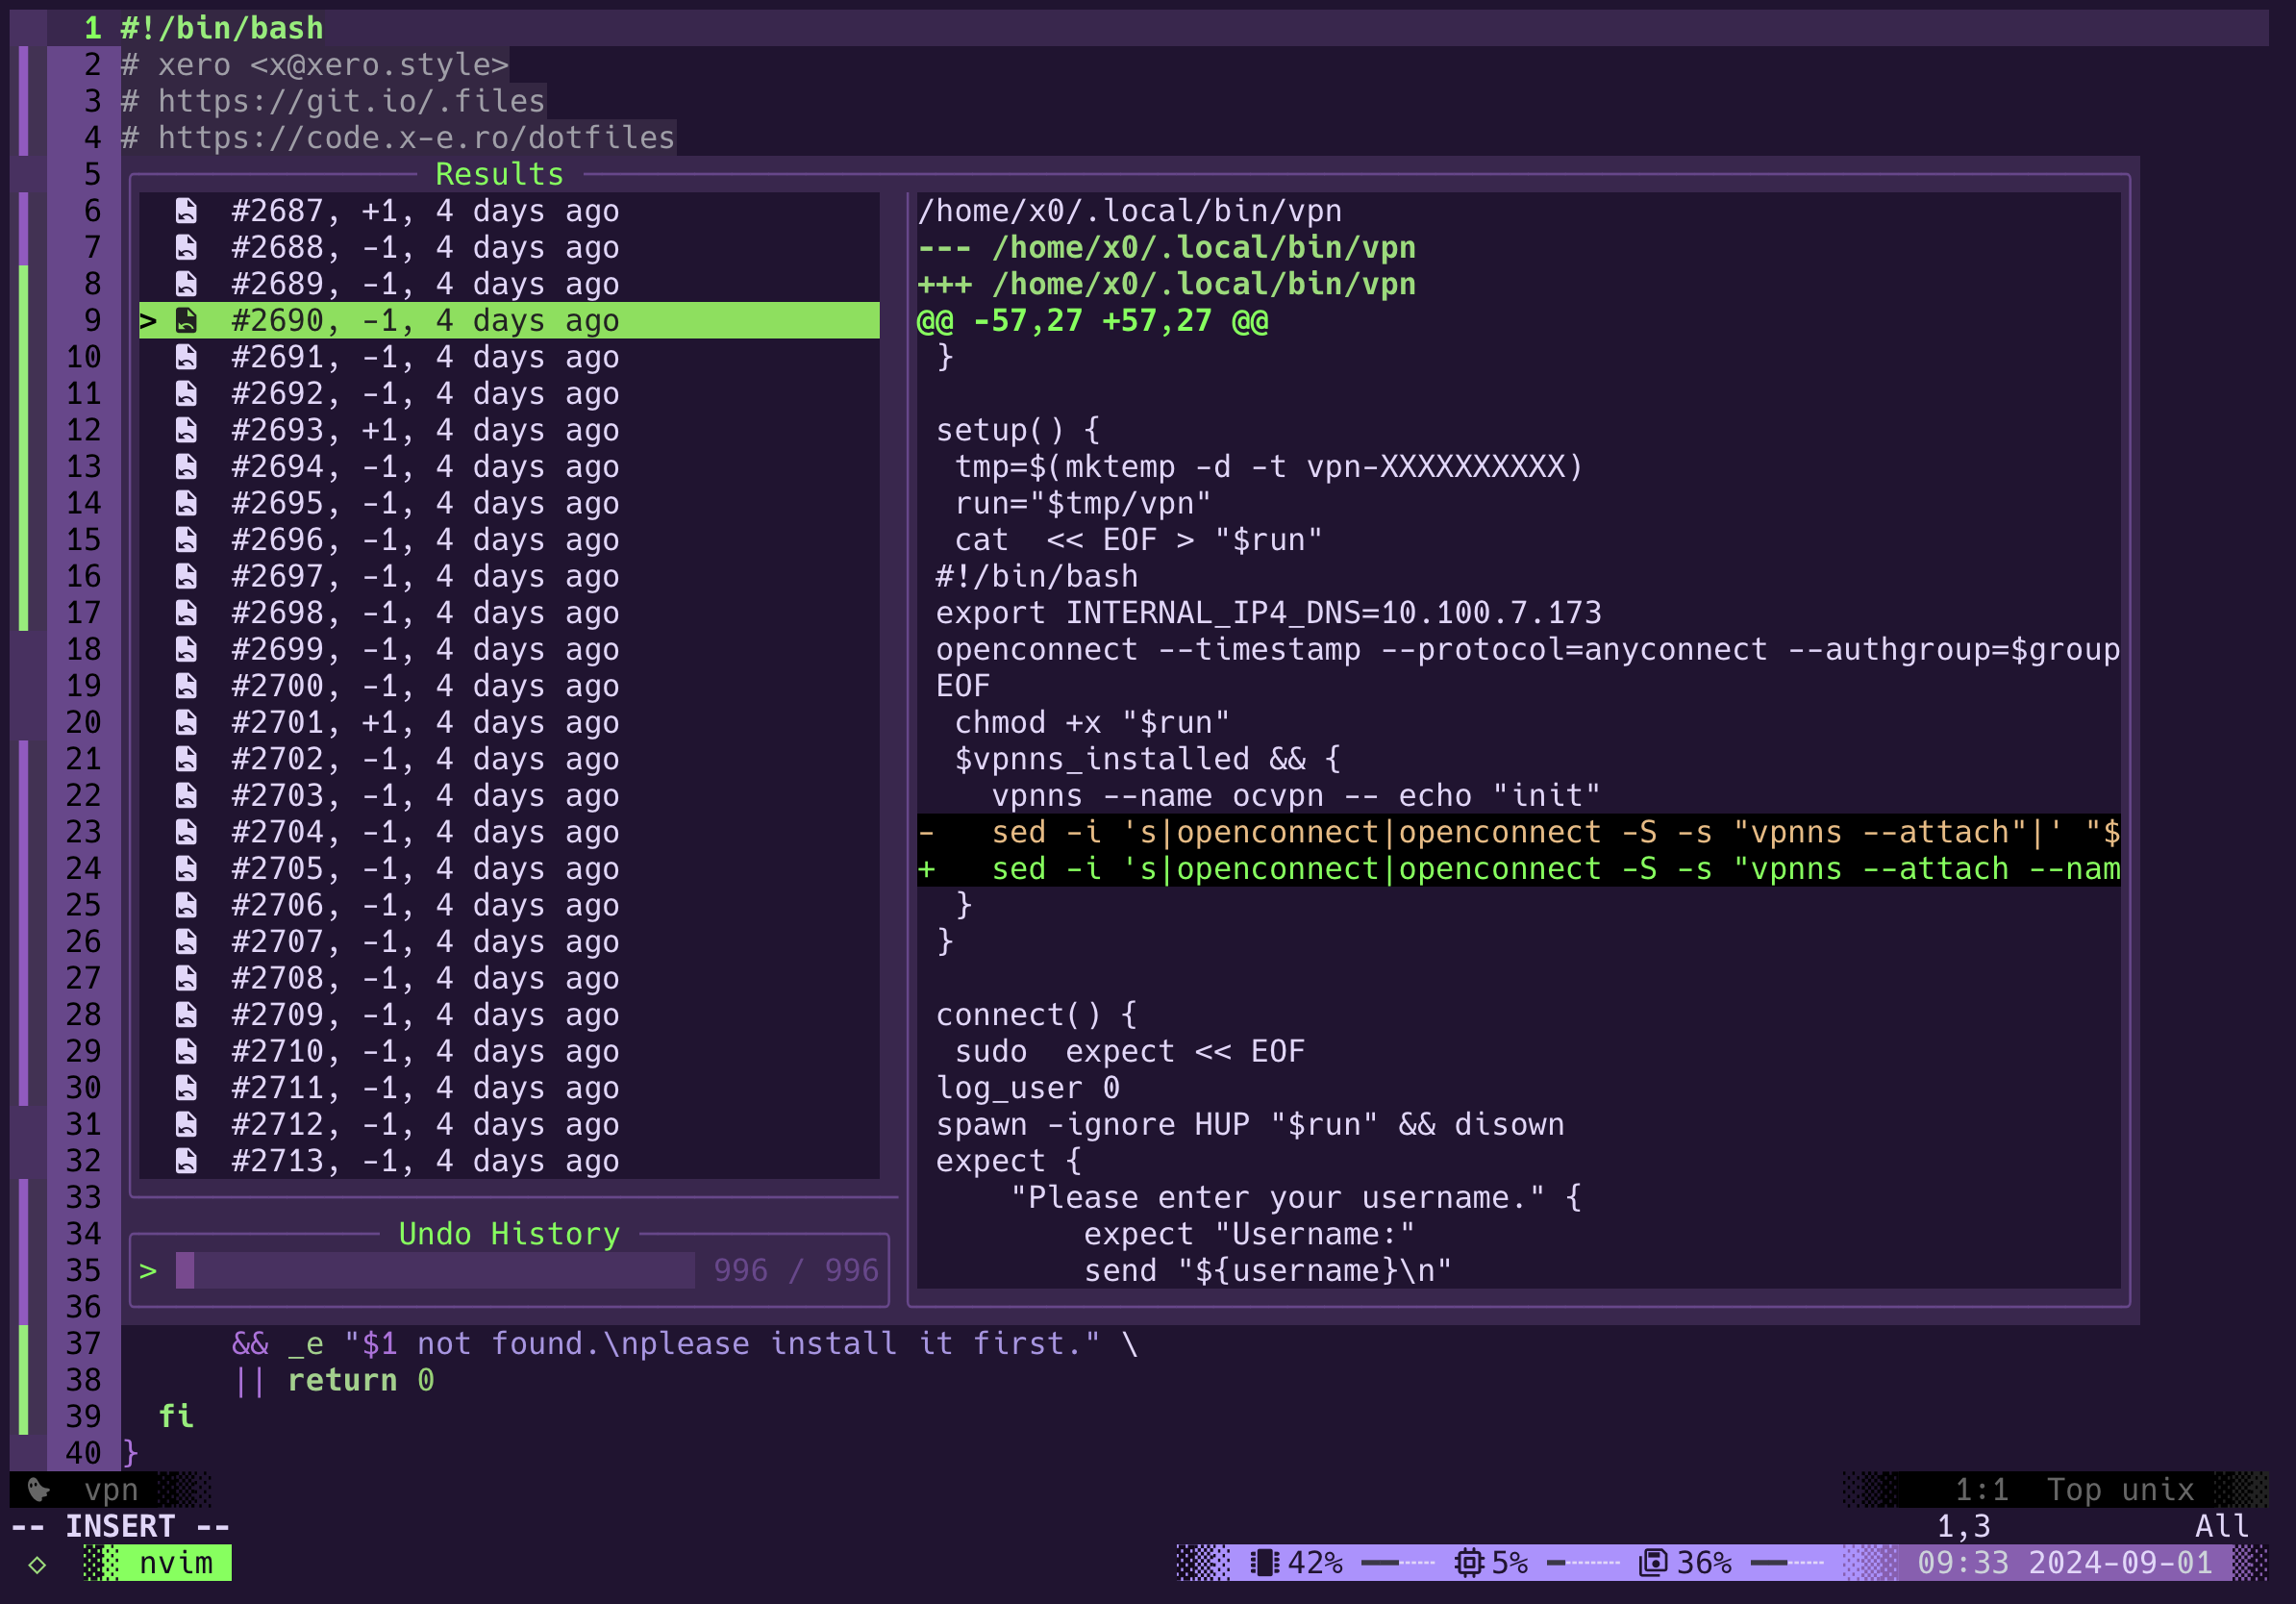Viewport: 2296px width, 1604px height.
Task: Click the @@ -57,27 +57,27 @@ hunk header
Action: point(1093,320)
